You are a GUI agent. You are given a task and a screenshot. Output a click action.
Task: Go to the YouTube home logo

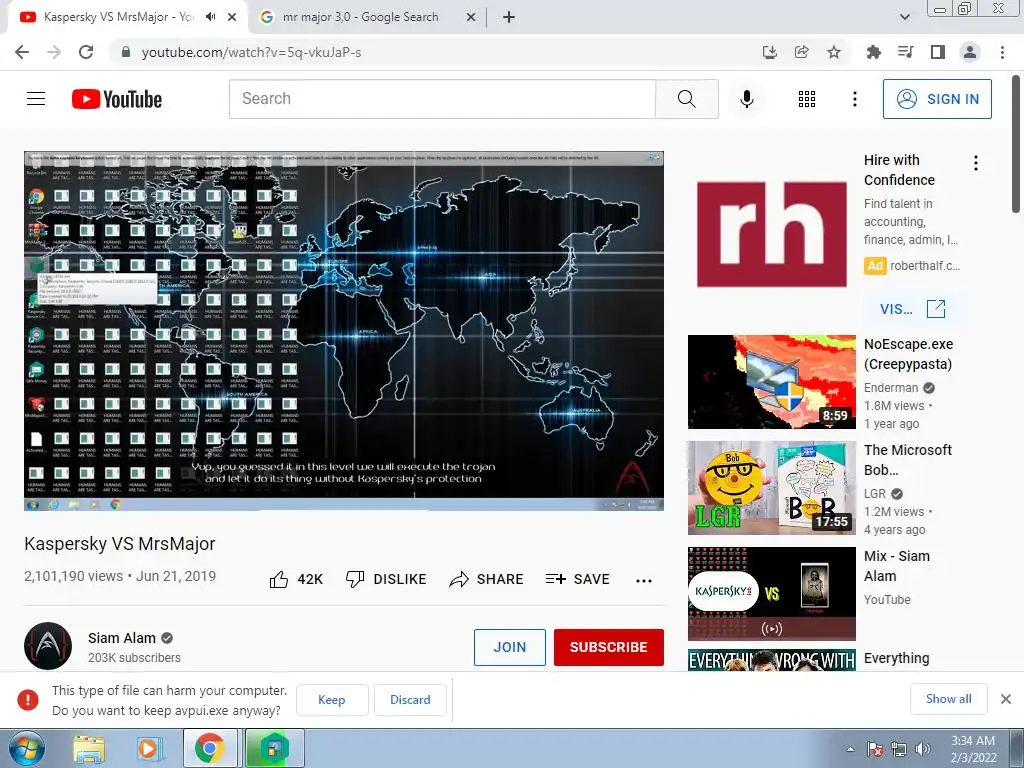117,99
